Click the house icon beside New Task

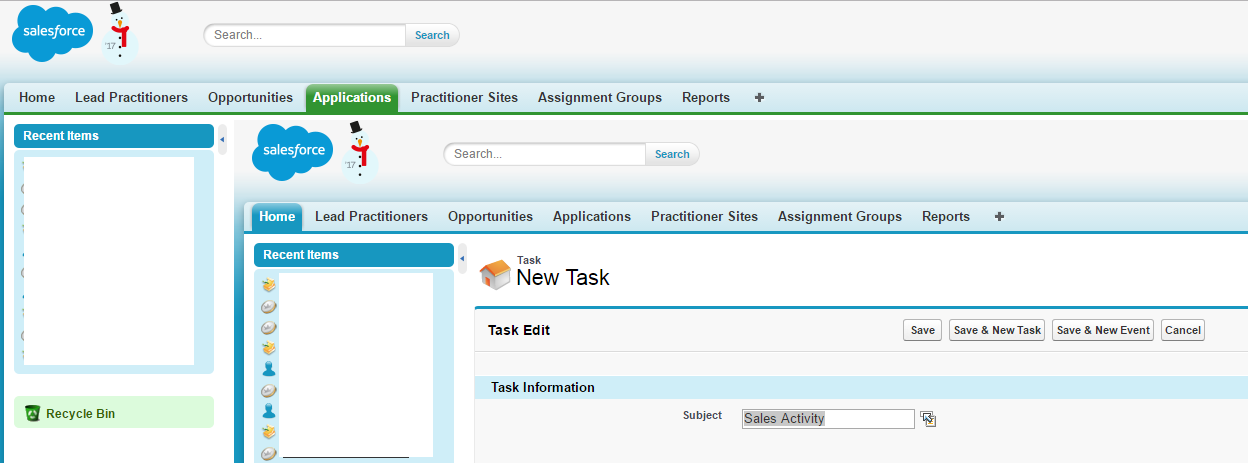pos(495,274)
